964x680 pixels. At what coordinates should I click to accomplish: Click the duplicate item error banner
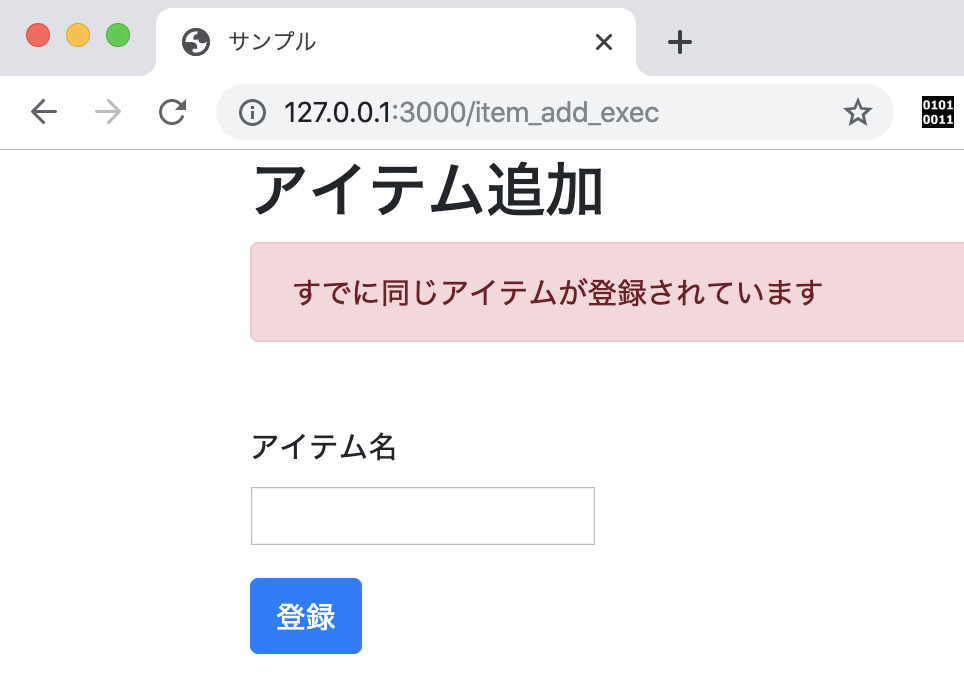(x=600, y=292)
